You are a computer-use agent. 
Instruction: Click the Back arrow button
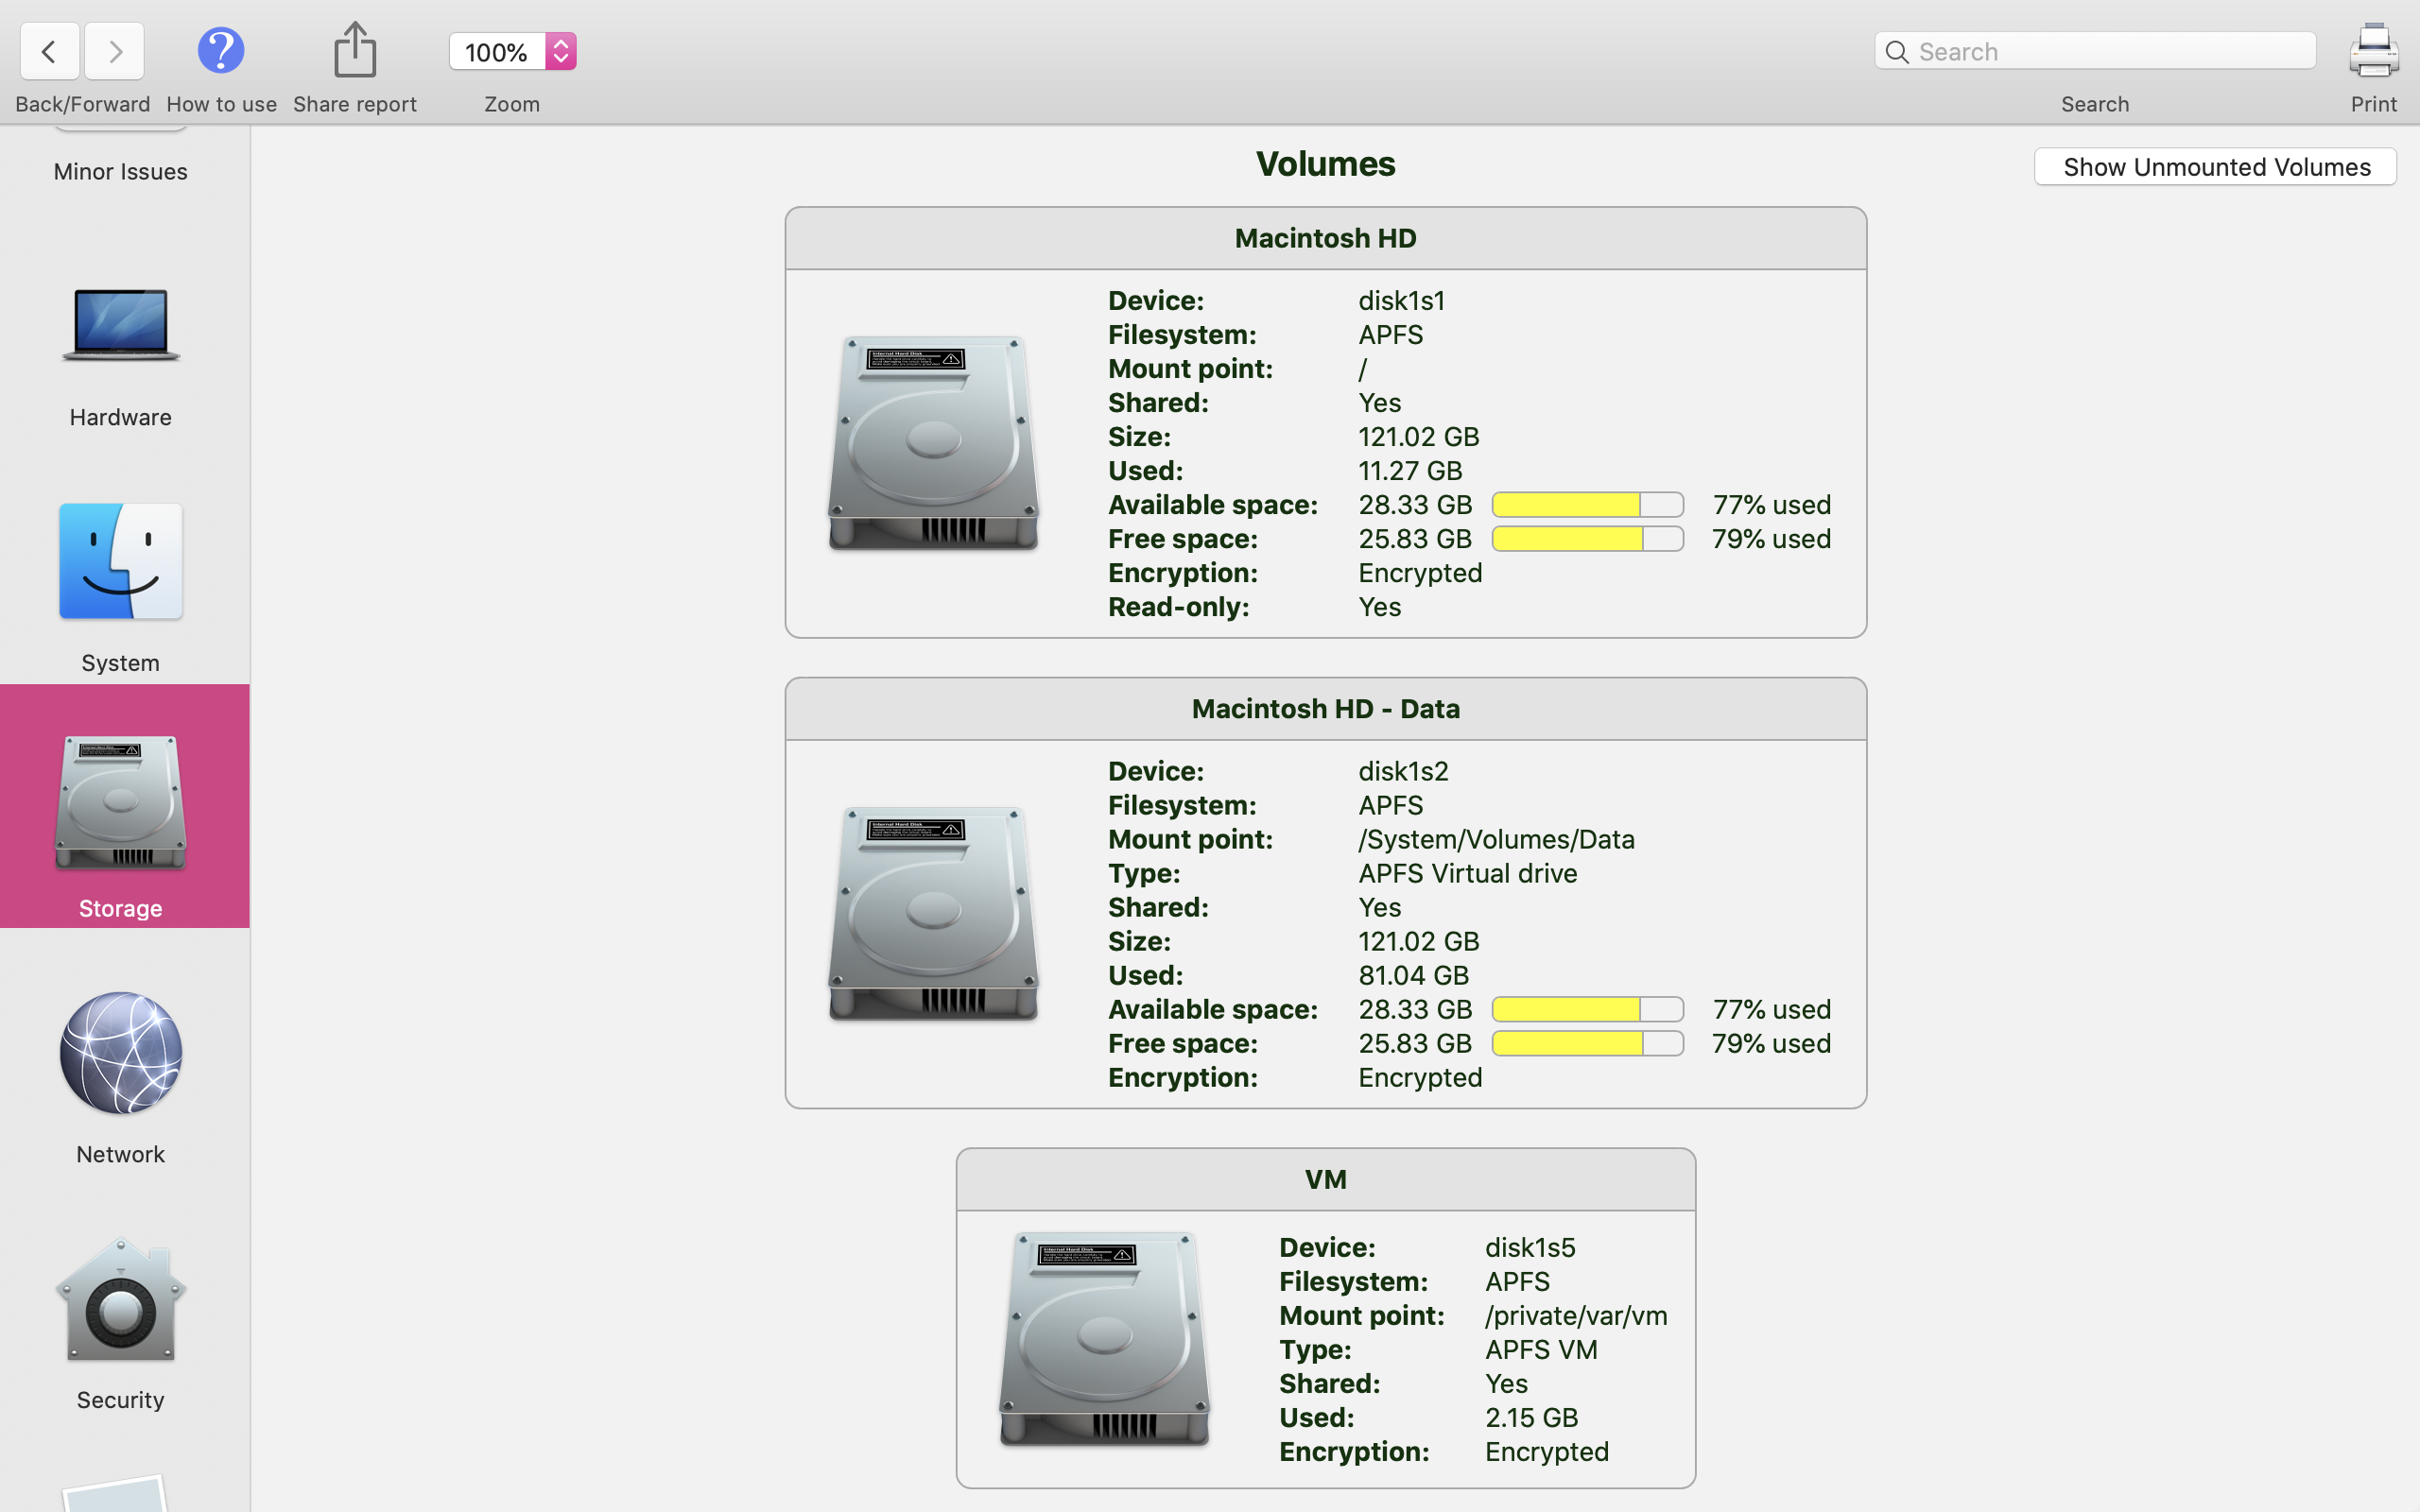(x=49, y=51)
